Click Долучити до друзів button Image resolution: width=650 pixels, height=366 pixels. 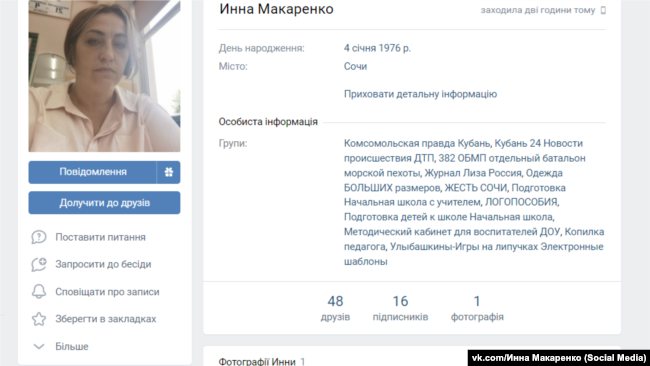pos(104,203)
